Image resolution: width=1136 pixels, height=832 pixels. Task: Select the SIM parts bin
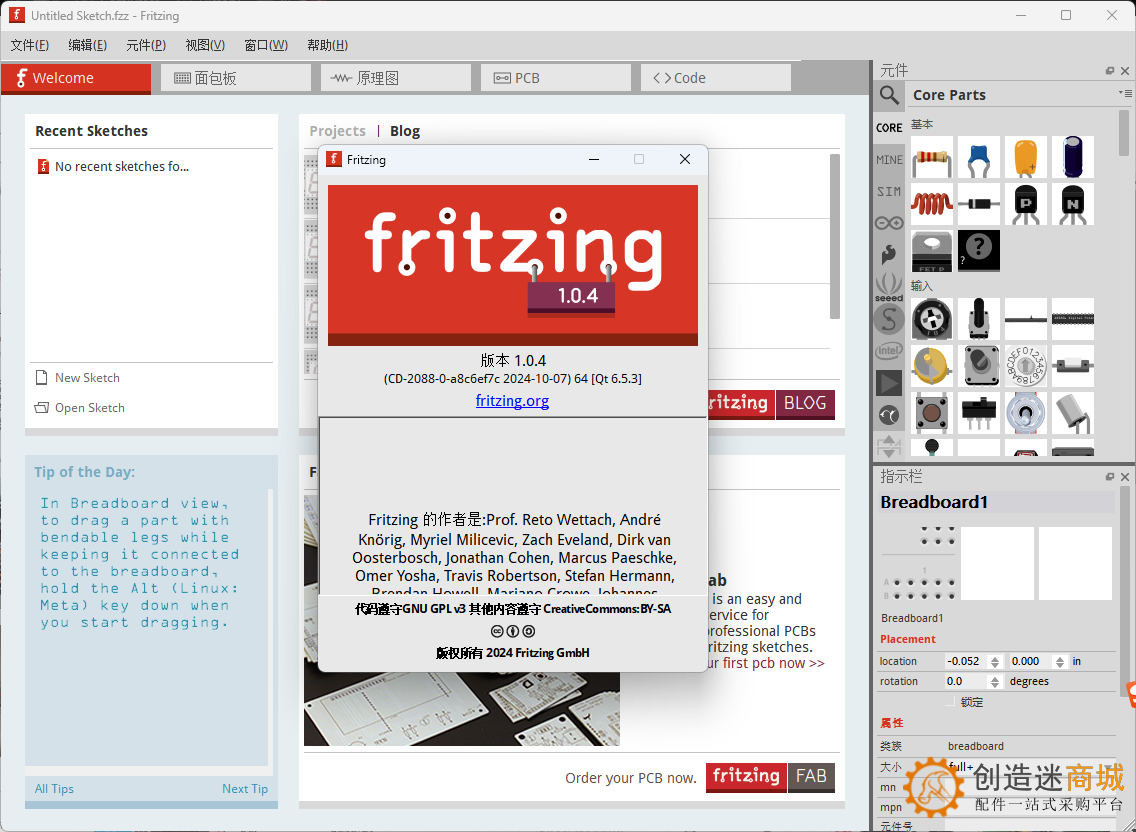pyautogui.click(x=889, y=191)
